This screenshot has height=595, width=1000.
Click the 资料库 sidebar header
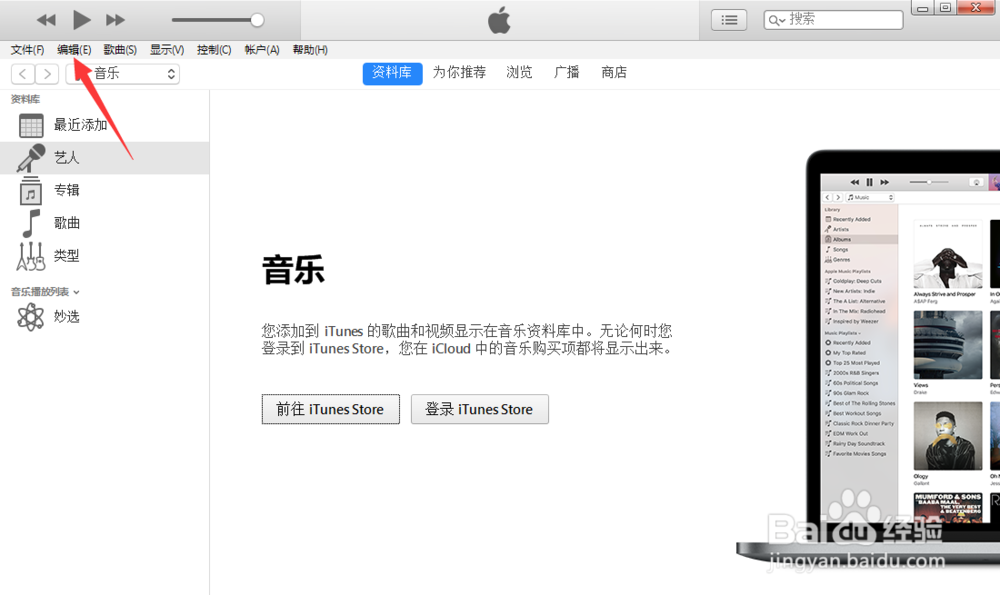(26, 99)
